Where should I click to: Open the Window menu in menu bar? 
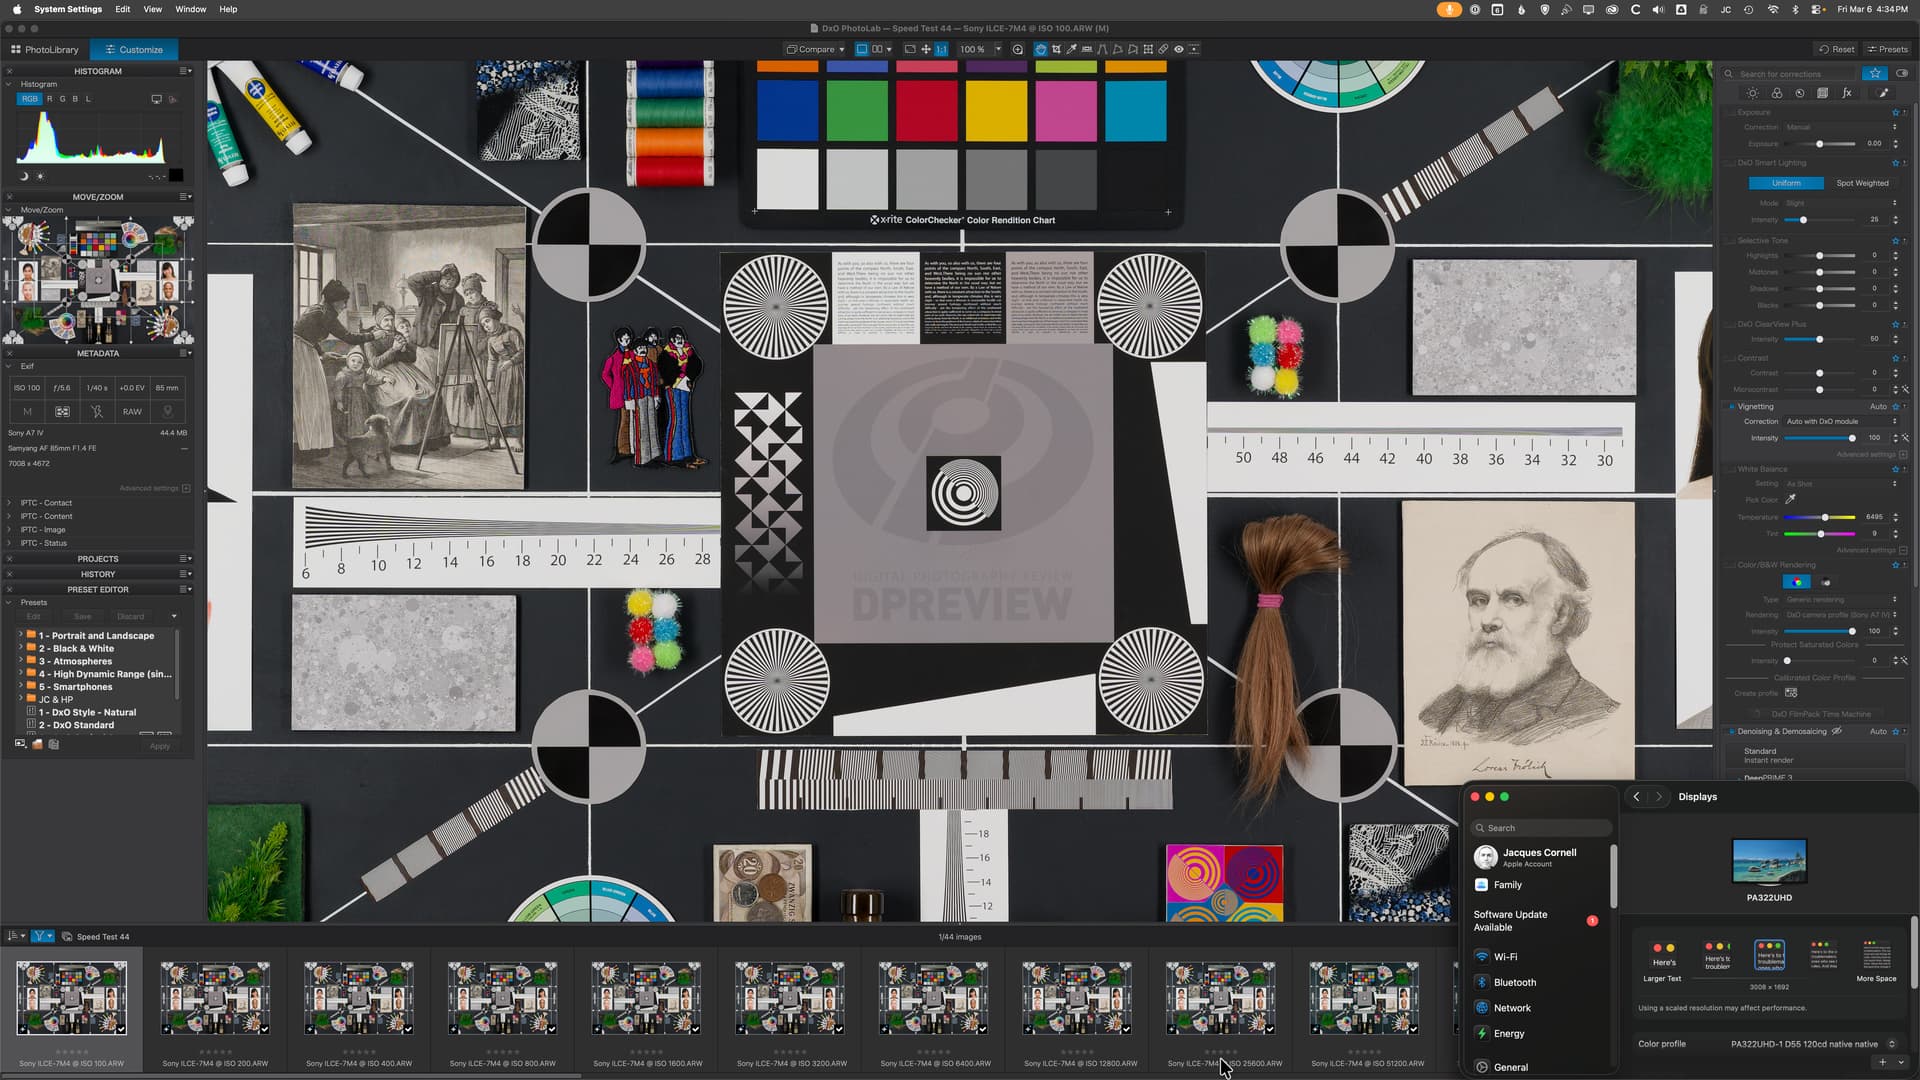(x=190, y=9)
